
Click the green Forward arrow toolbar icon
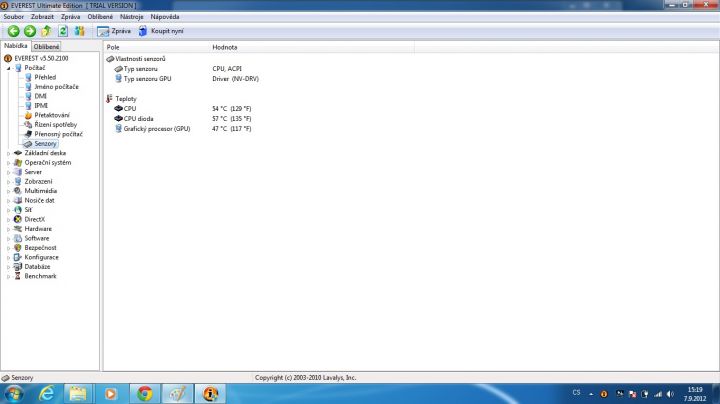(x=30, y=31)
